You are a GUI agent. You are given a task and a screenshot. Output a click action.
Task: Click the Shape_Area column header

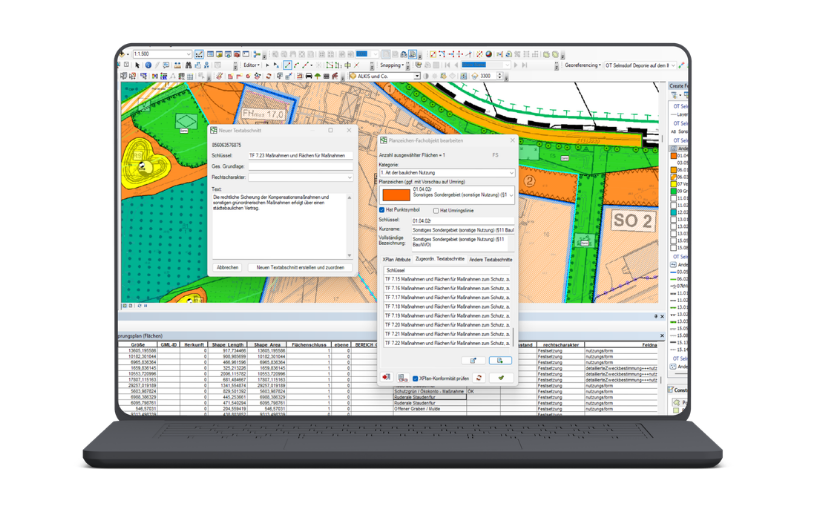[x=266, y=344]
